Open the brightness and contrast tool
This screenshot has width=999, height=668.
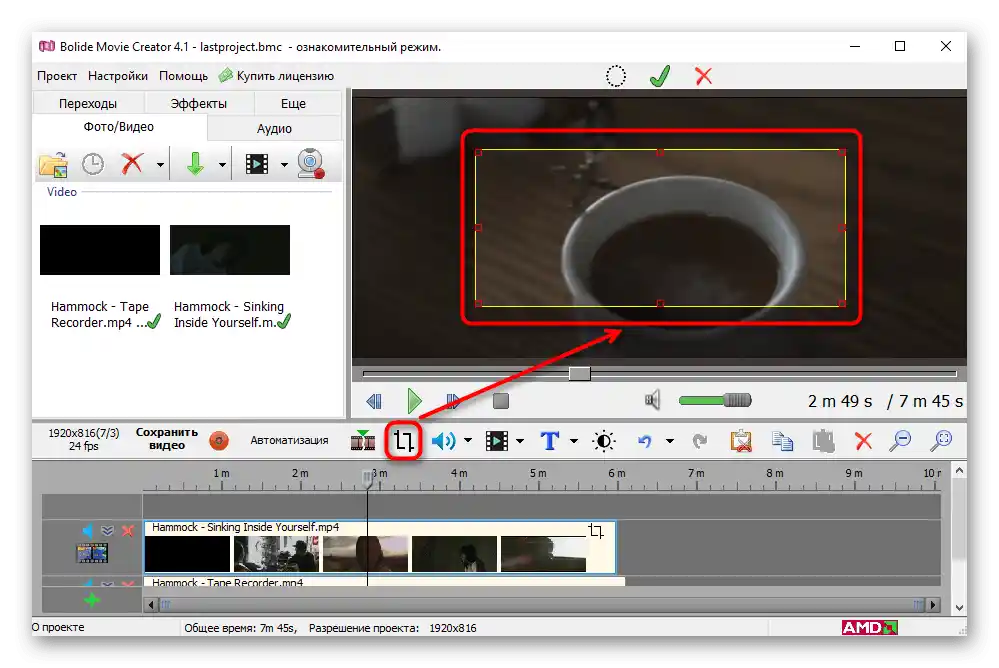[603, 440]
